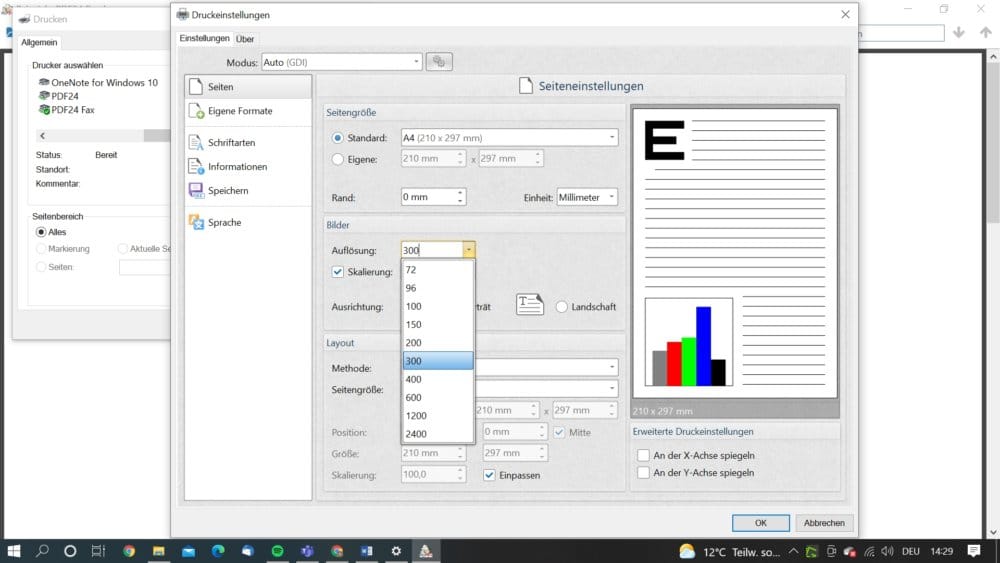
Task: Open the notification center icon
Action: (973, 551)
